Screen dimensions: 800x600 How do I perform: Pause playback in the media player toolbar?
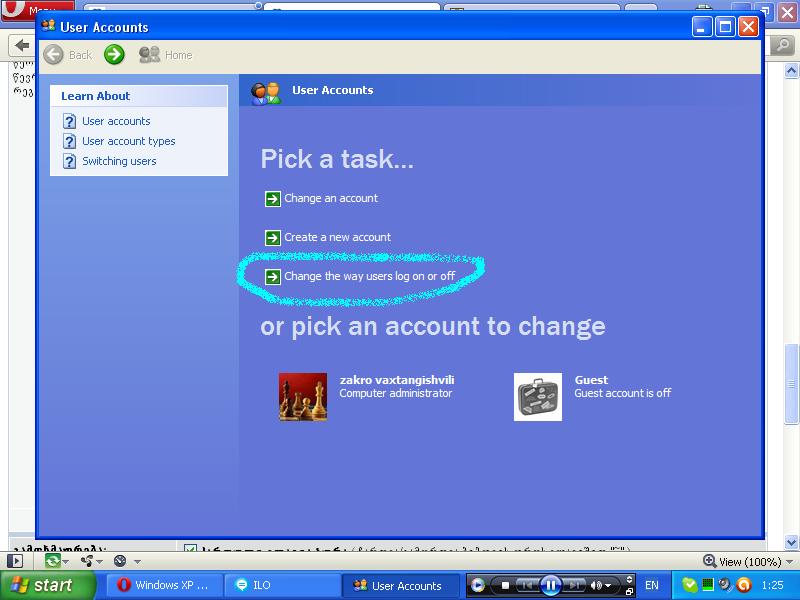click(x=551, y=585)
